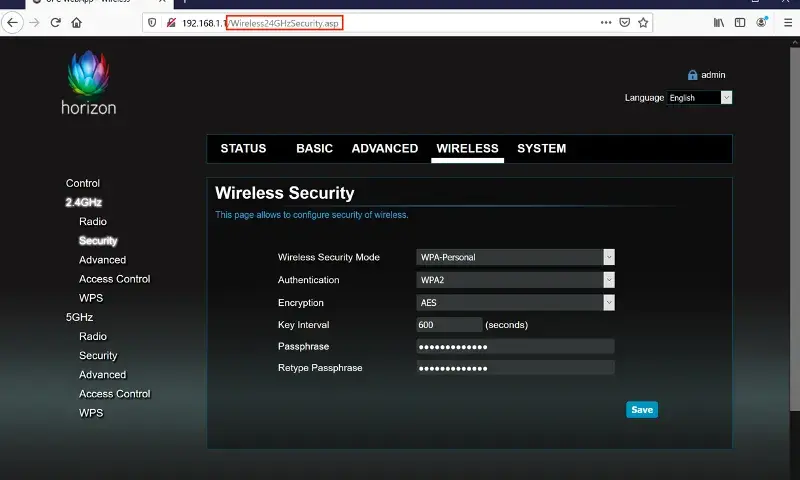The image size is (800, 480).
Task: Open Radio under 2.4GHz
Action: pyautogui.click(x=93, y=221)
